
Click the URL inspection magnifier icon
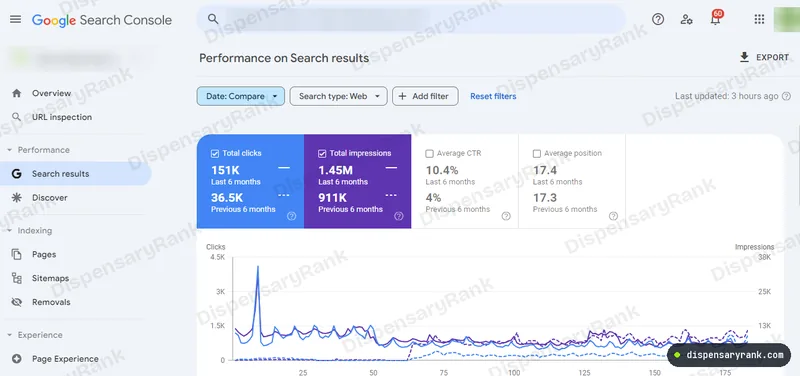17,117
